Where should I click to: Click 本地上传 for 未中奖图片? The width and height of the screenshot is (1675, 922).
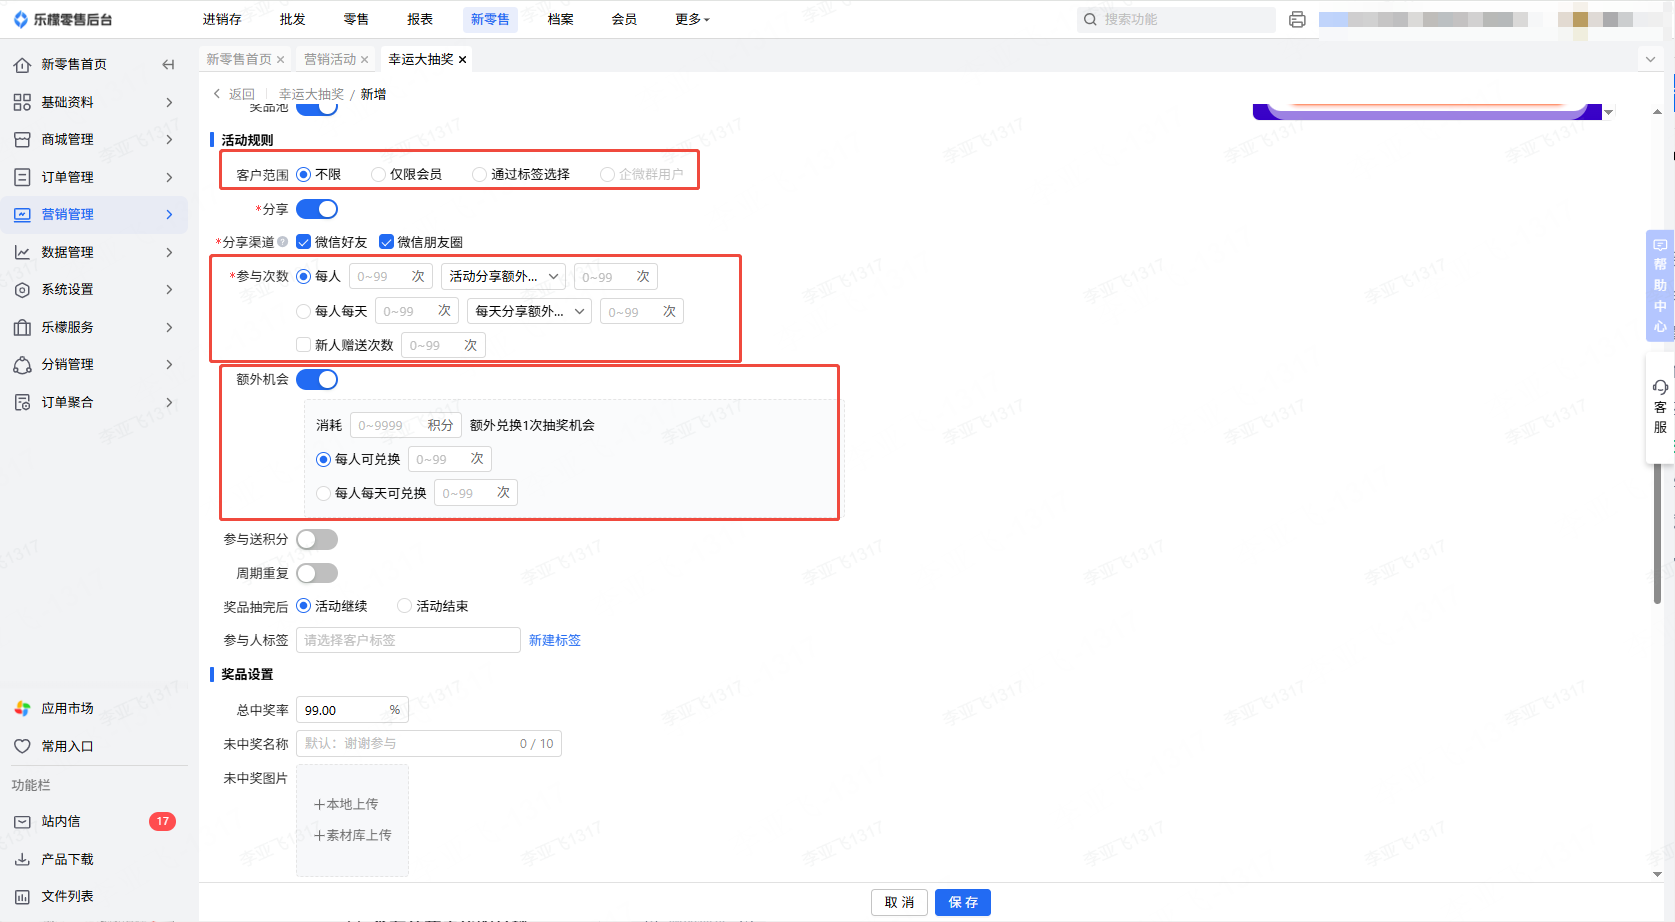(346, 804)
